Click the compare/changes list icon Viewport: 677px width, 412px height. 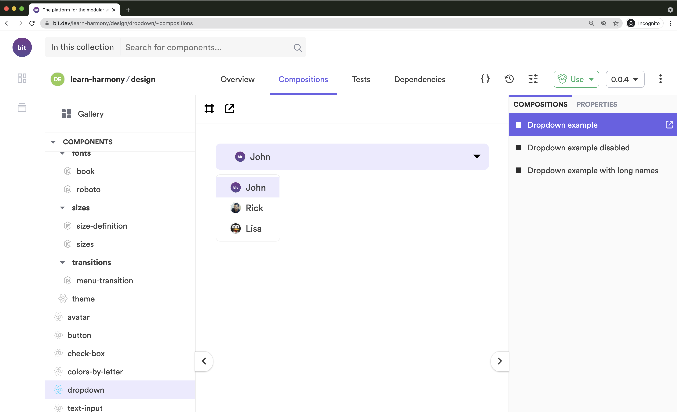click(533, 79)
